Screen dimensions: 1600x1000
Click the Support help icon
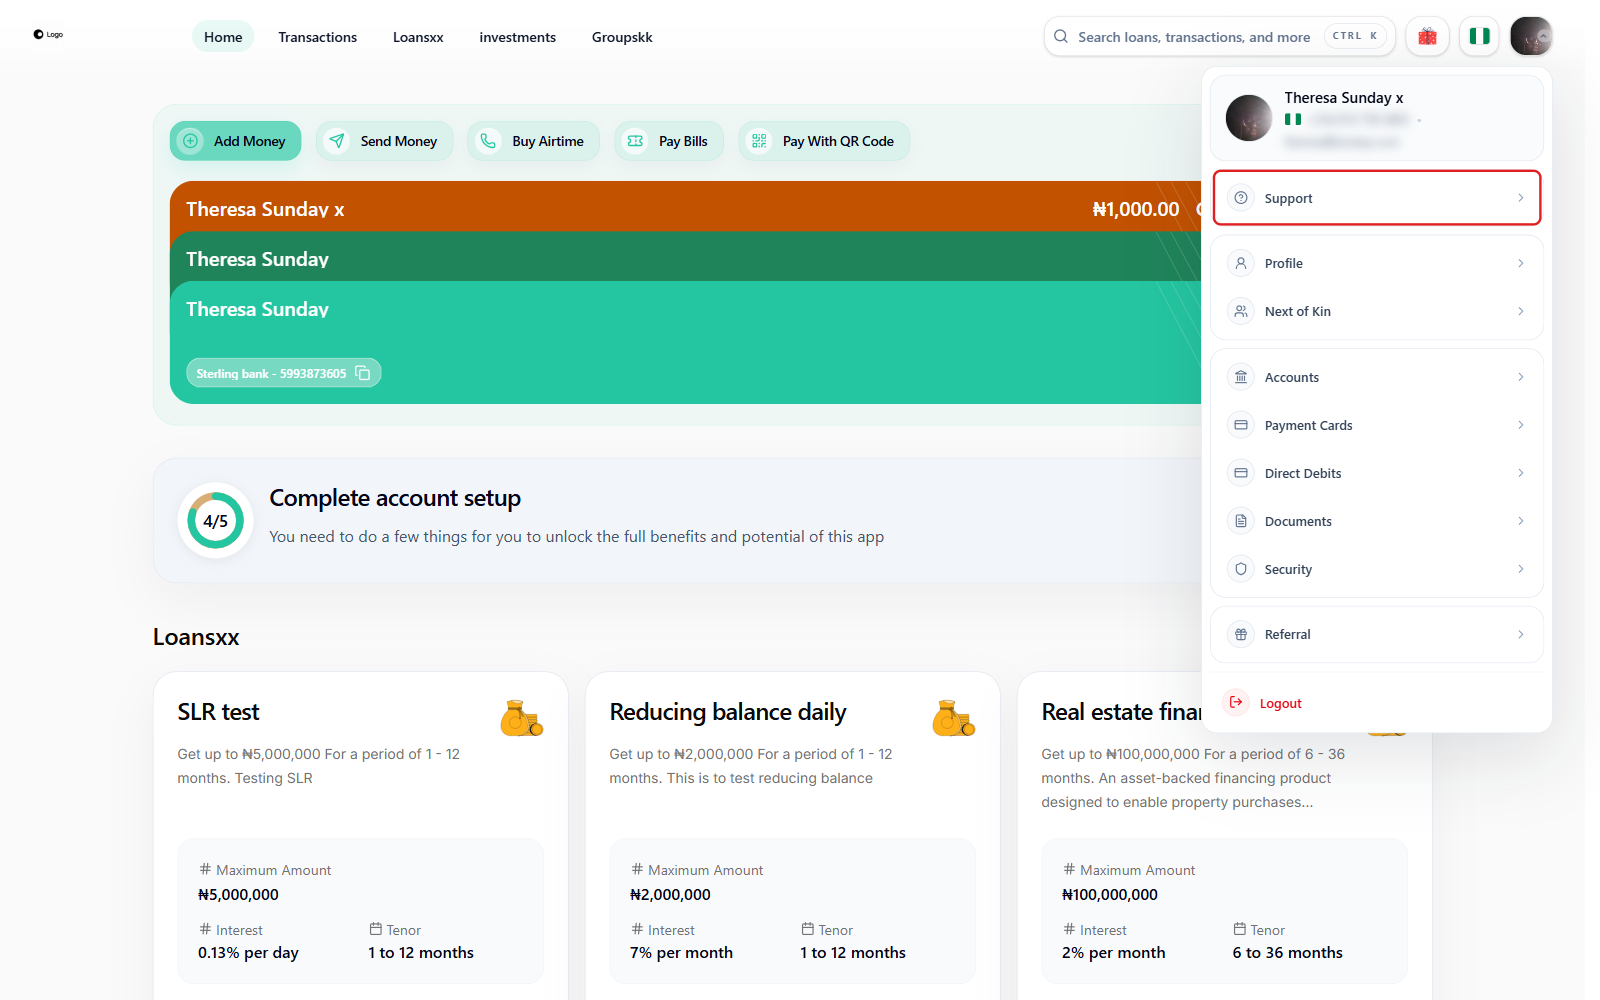[1241, 198]
